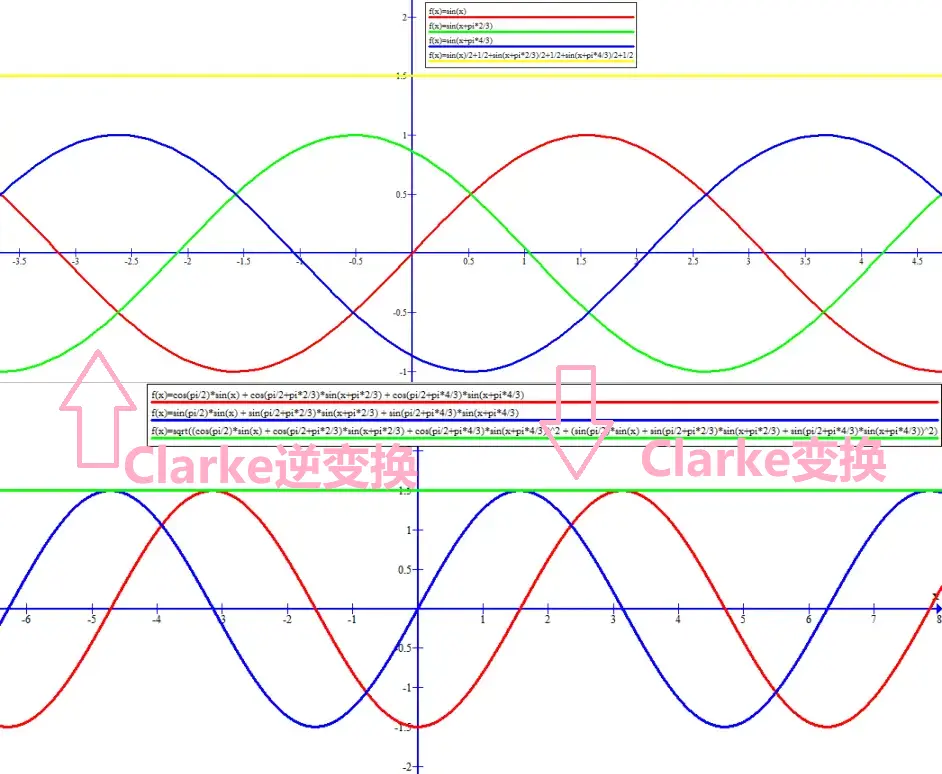Select the f(x)=sin(x) legend entry
Image resolution: width=942 pixels, height=774 pixels.
coord(448,11)
